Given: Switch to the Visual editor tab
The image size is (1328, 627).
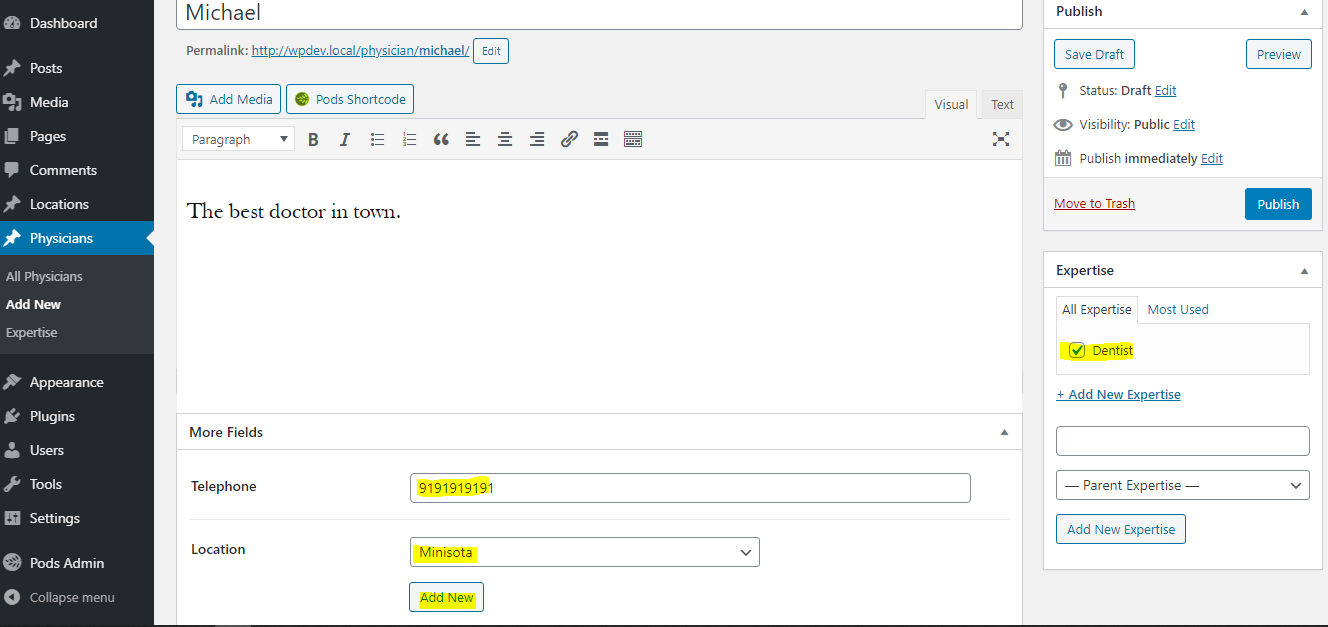Looking at the screenshot, I should (x=951, y=104).
